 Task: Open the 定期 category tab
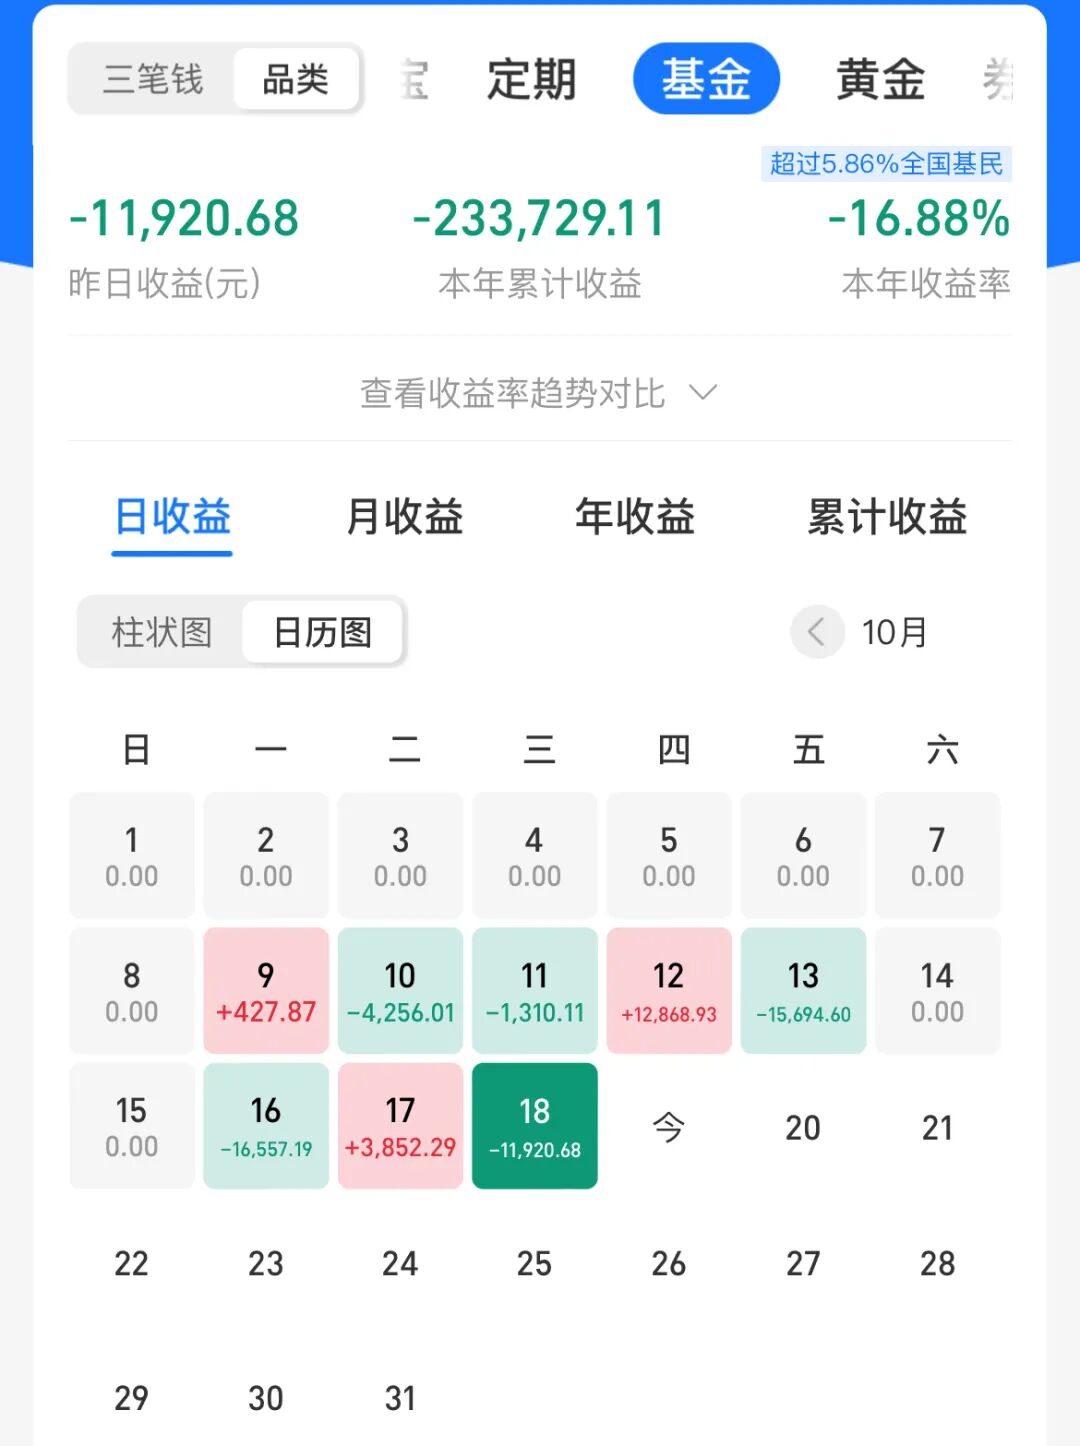click(531, 79)
